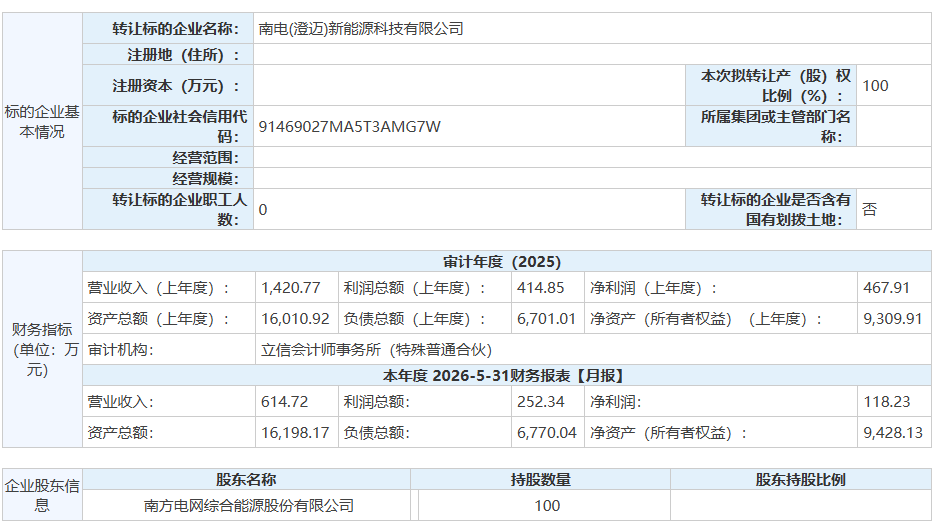Click the current-year 净利润 label
The image size is (934, 529).
pos(615,402)
